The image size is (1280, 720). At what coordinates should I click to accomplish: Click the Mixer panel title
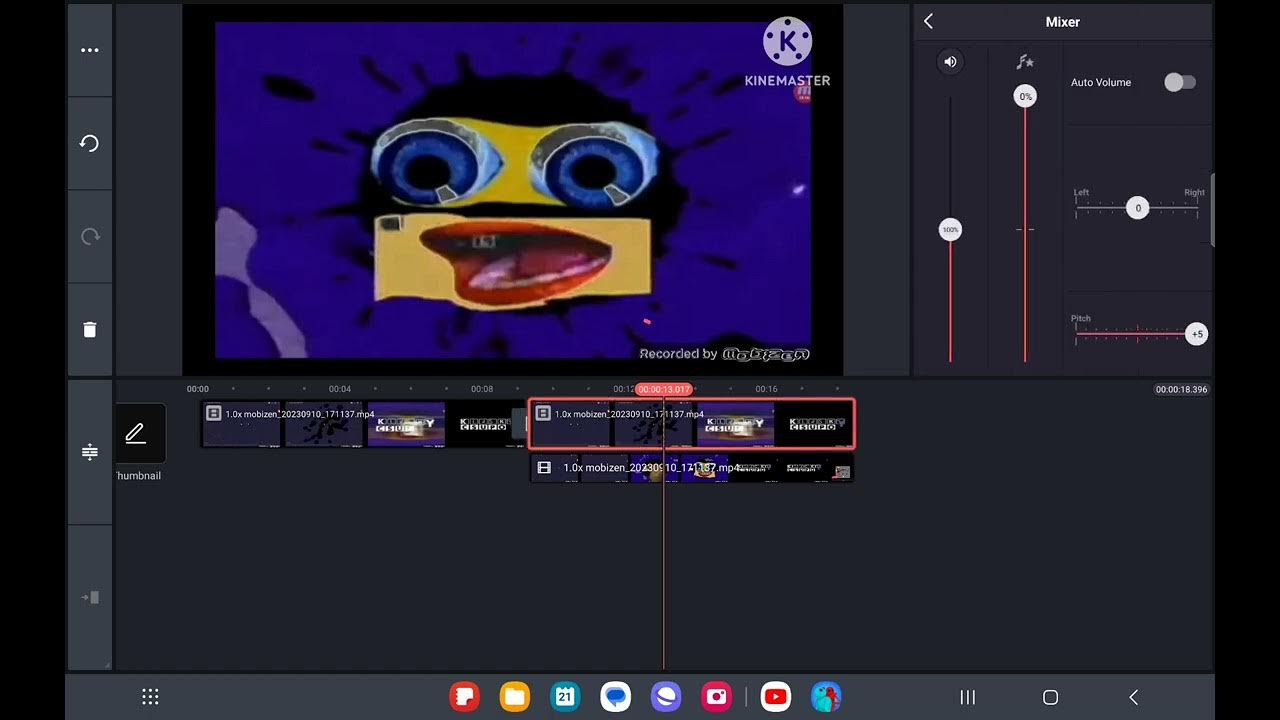pos(1062,22)
